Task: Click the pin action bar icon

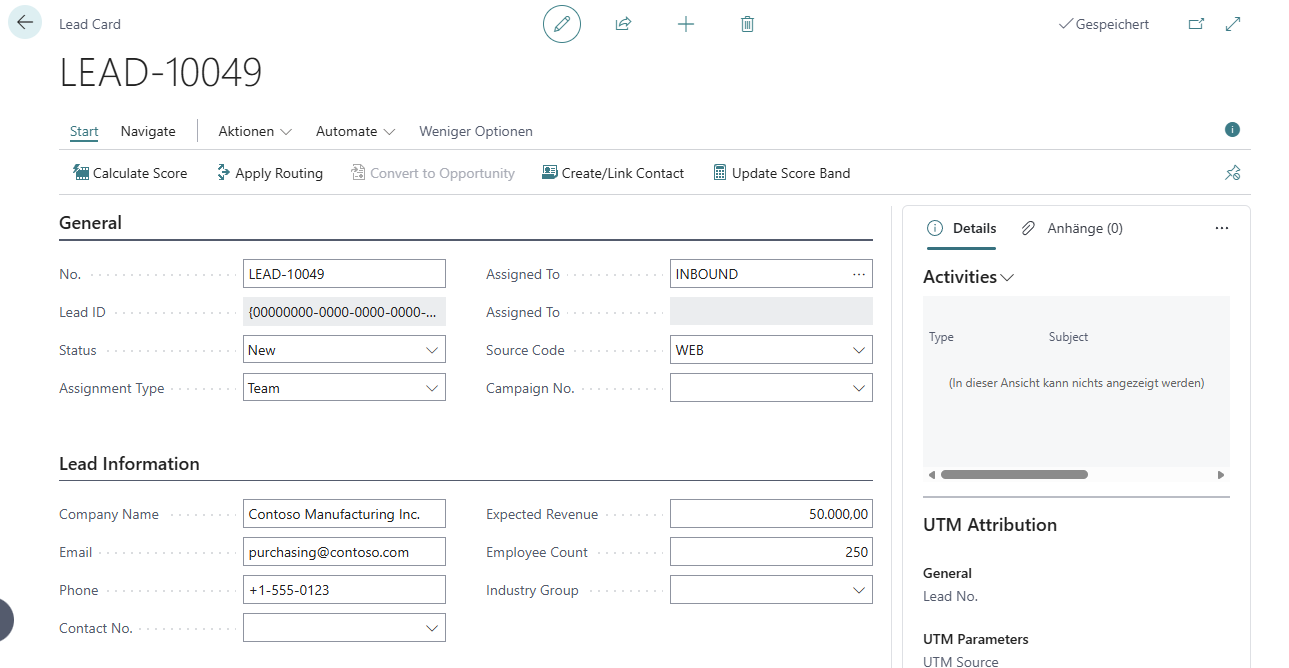Action: coord(1232,173)
